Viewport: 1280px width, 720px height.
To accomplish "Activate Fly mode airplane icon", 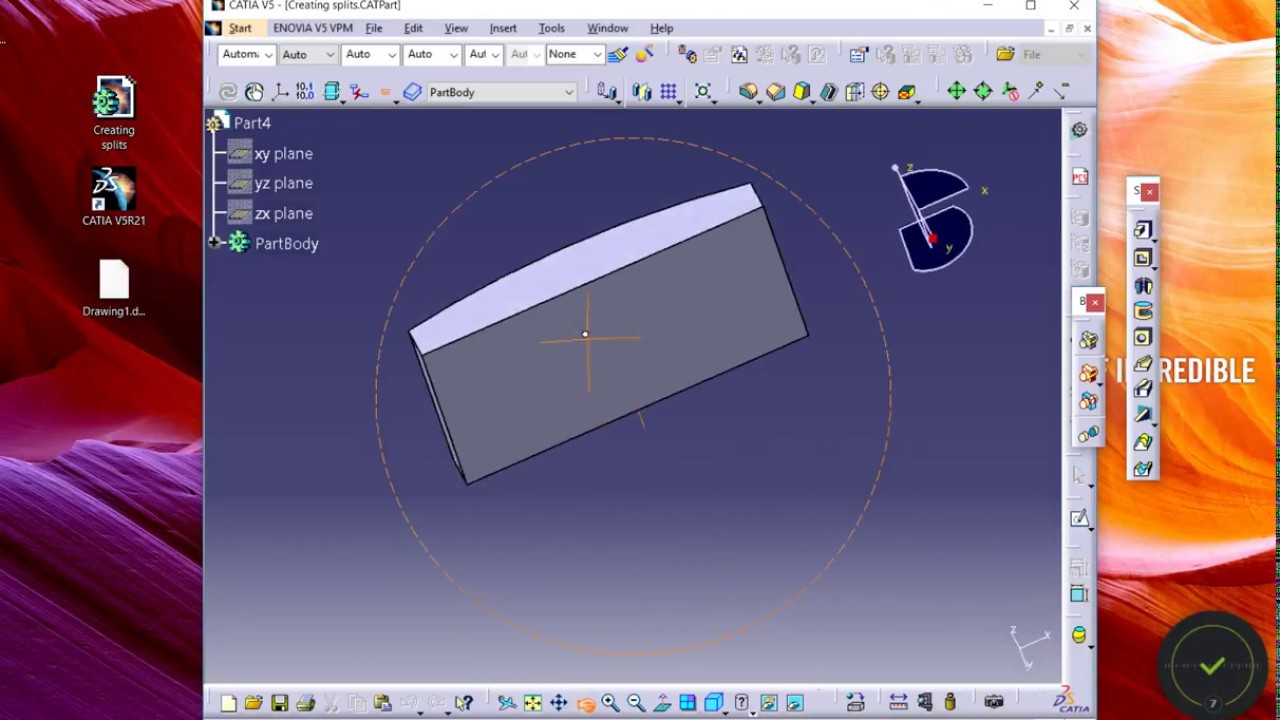I will pos(507,703).
